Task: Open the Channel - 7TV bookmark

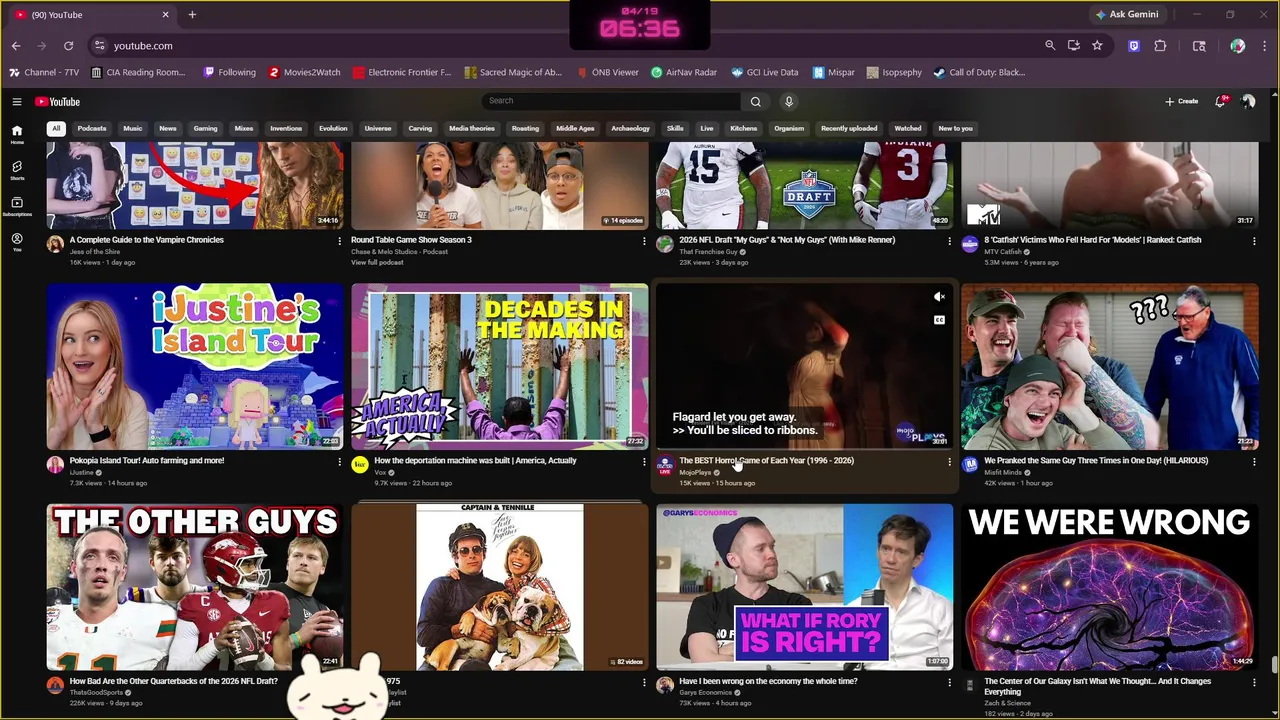Action: (44, 72)
